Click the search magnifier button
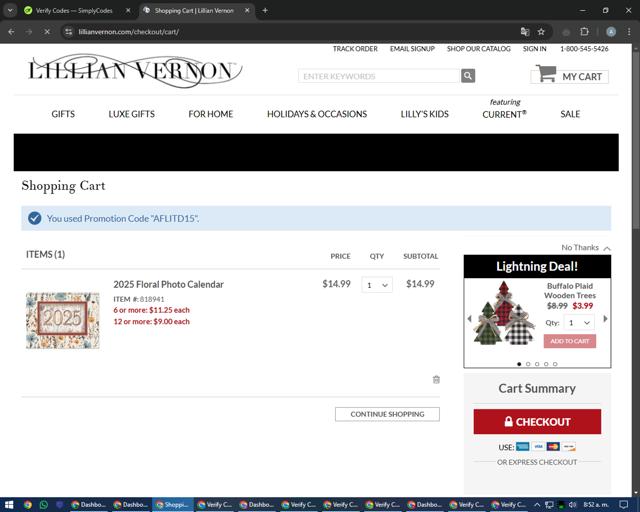The height and width of the screenshot is (512, 640). point(468,76)
